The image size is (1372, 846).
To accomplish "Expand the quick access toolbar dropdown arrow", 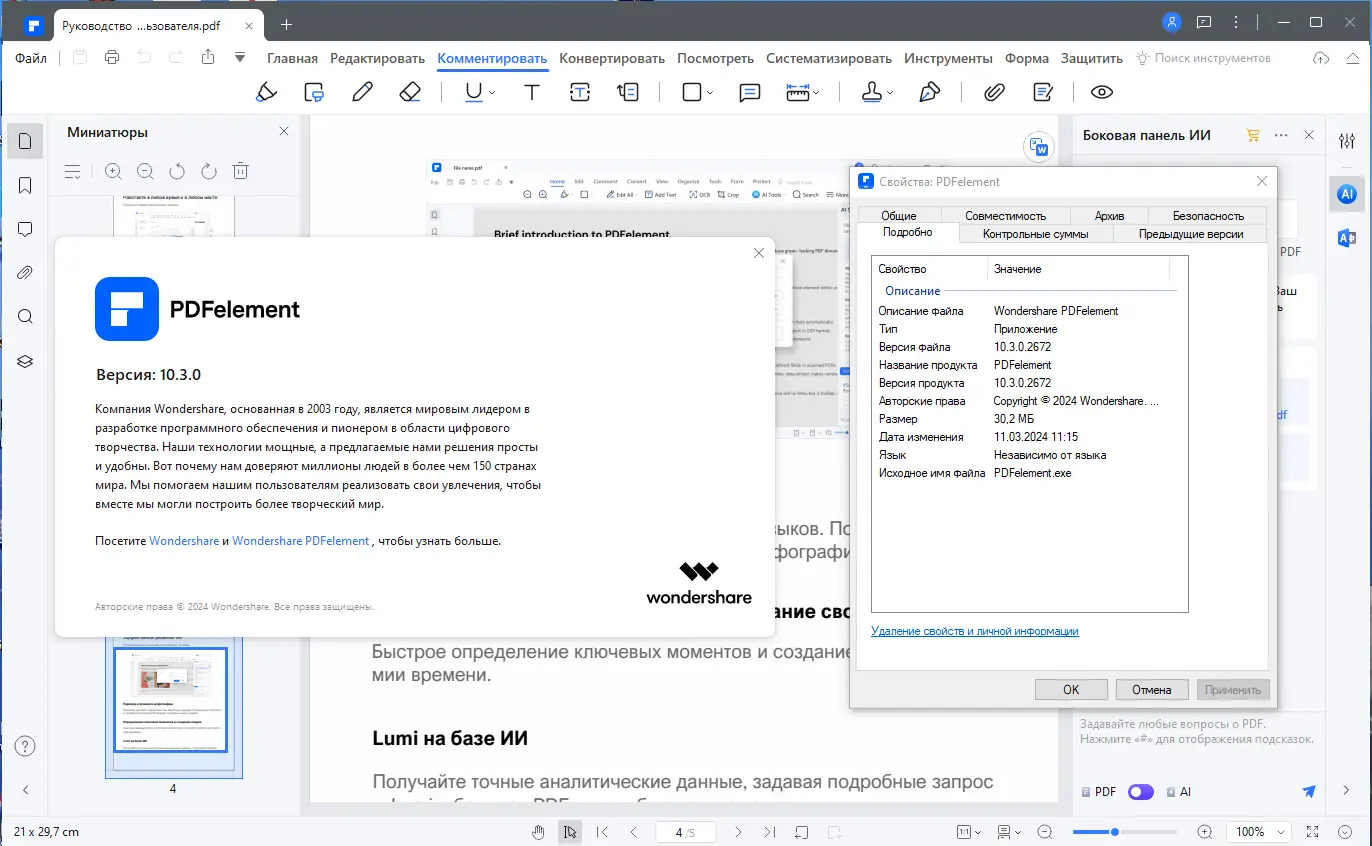I will 240,57.
